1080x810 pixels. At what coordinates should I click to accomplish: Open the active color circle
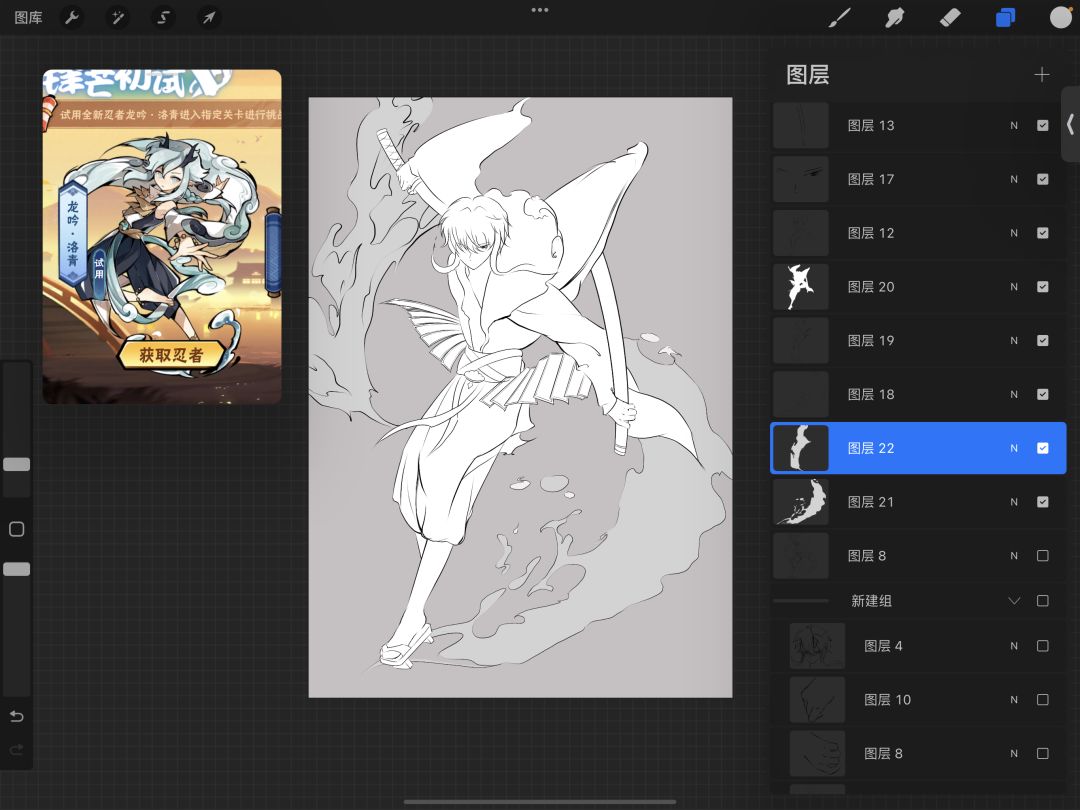(x=1060, y=17)
